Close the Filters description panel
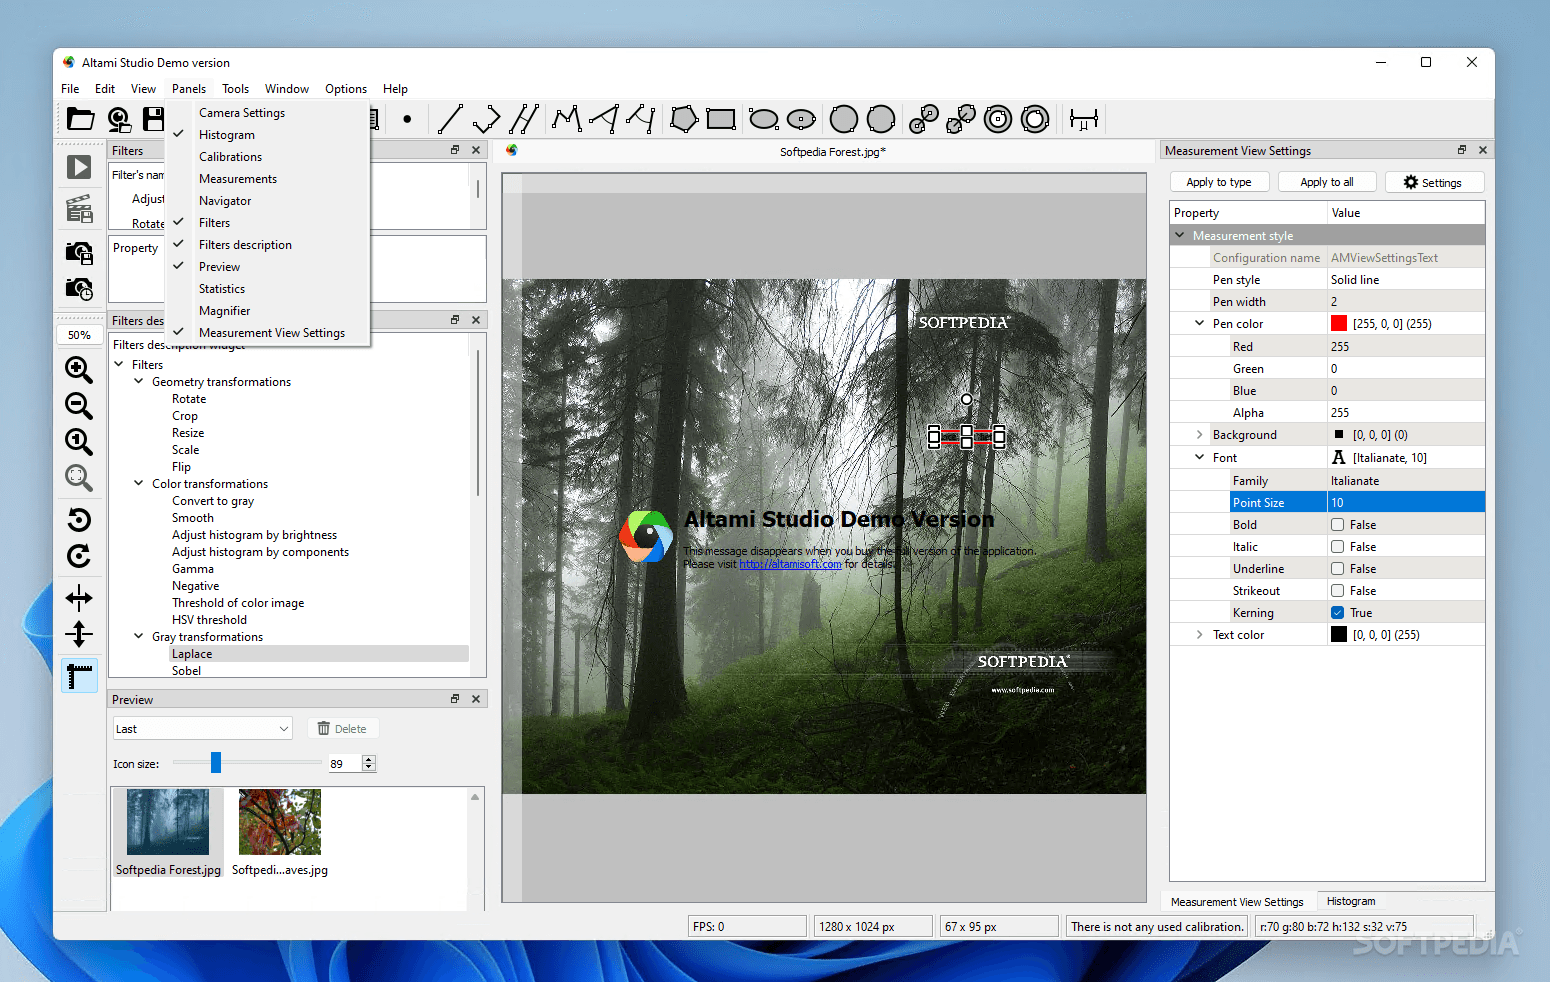This screenshot has width=1550, height=982. (476, 320)
